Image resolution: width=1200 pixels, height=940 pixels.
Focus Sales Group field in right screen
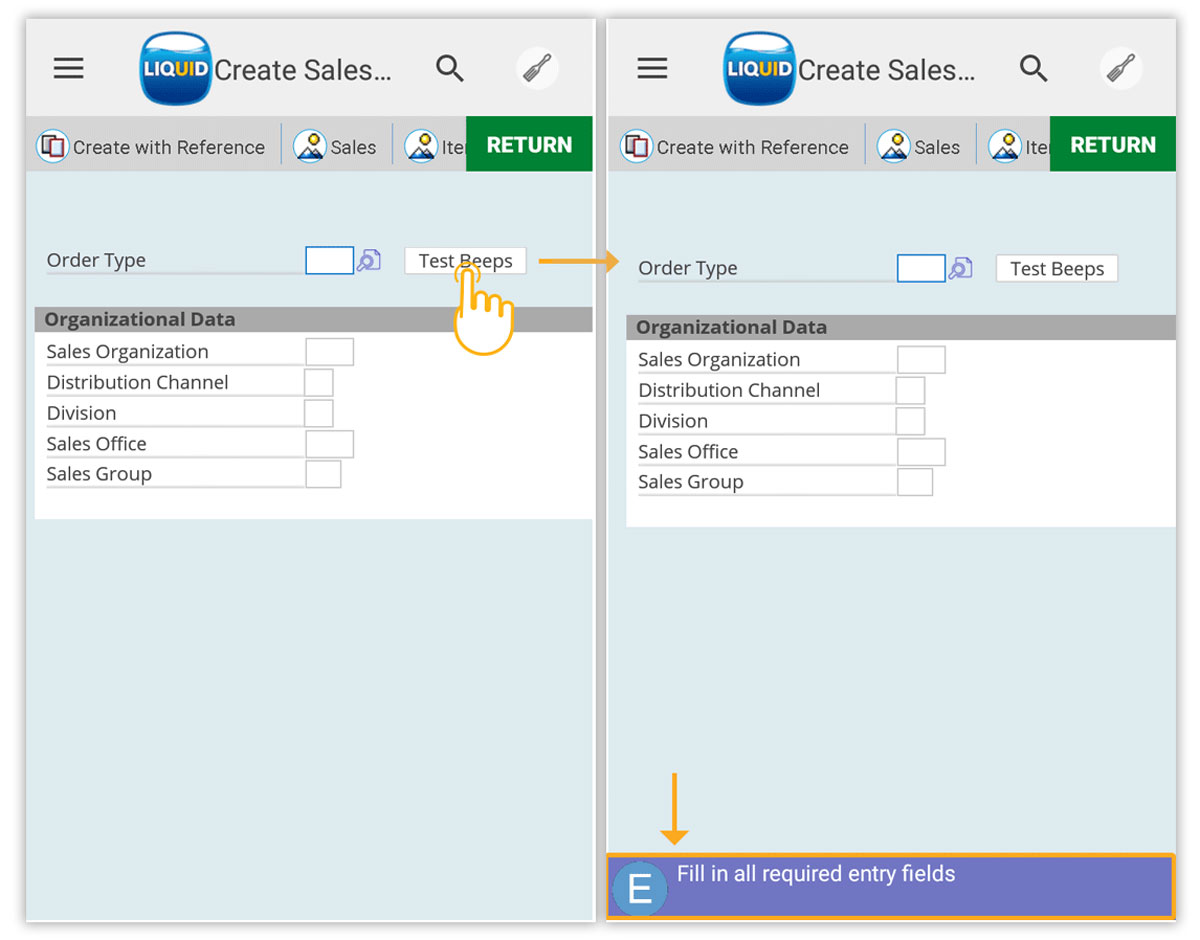point(915,482)
